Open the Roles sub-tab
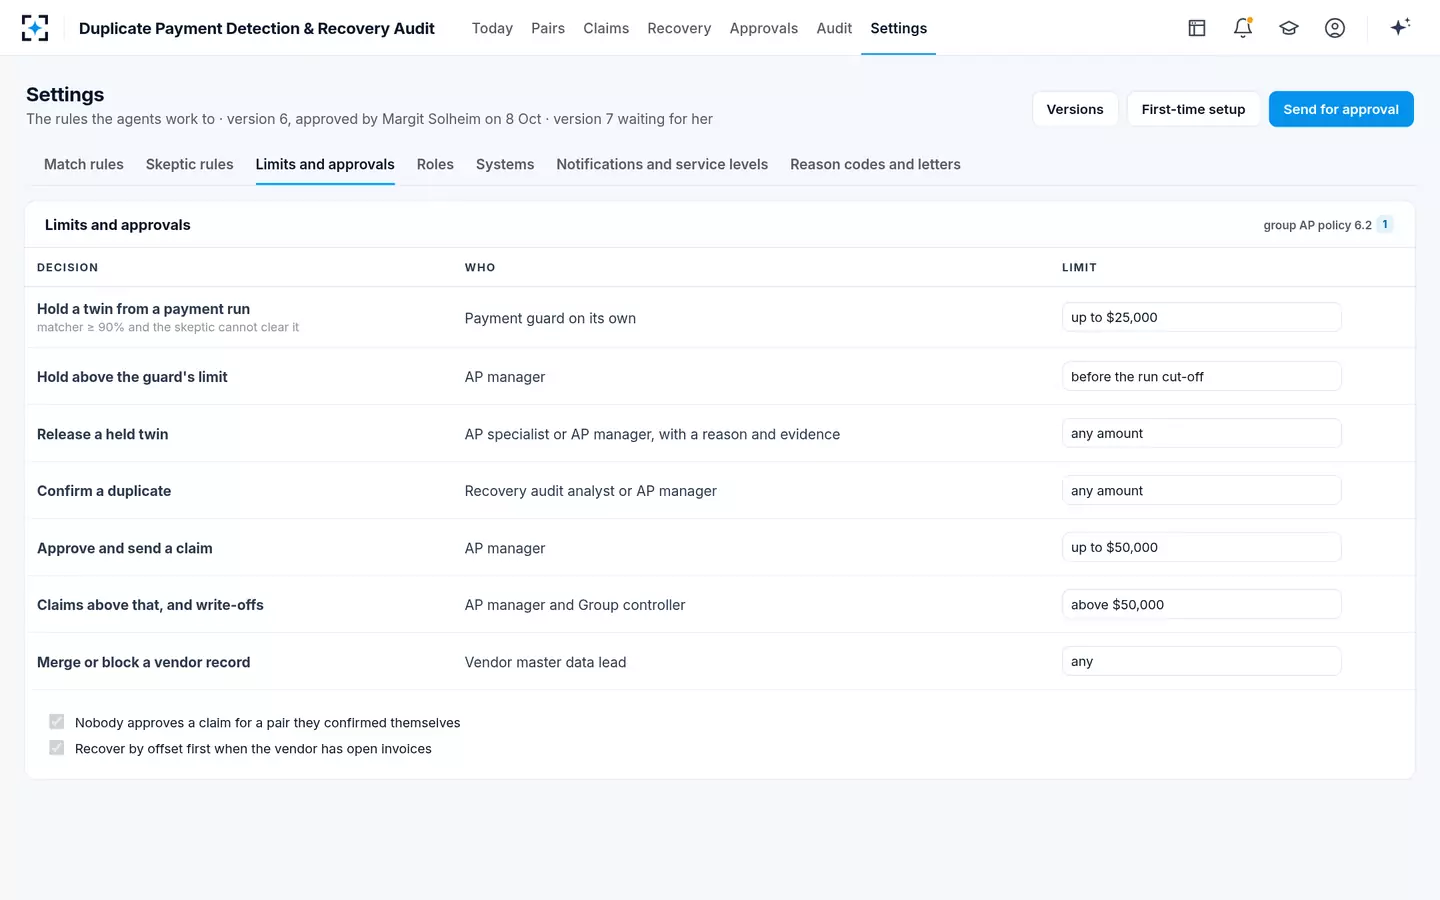Image resolution: width=1440 pixels, height=900 pixels. point(435,164)
